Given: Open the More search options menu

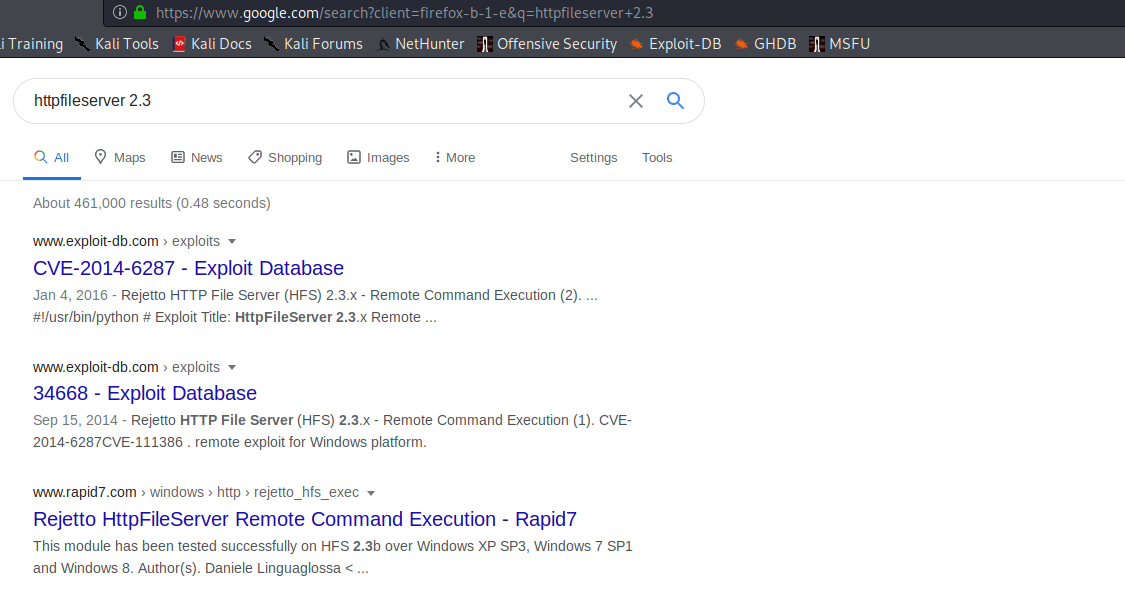Looking at the screenshot, I should (x=454, y=158).
